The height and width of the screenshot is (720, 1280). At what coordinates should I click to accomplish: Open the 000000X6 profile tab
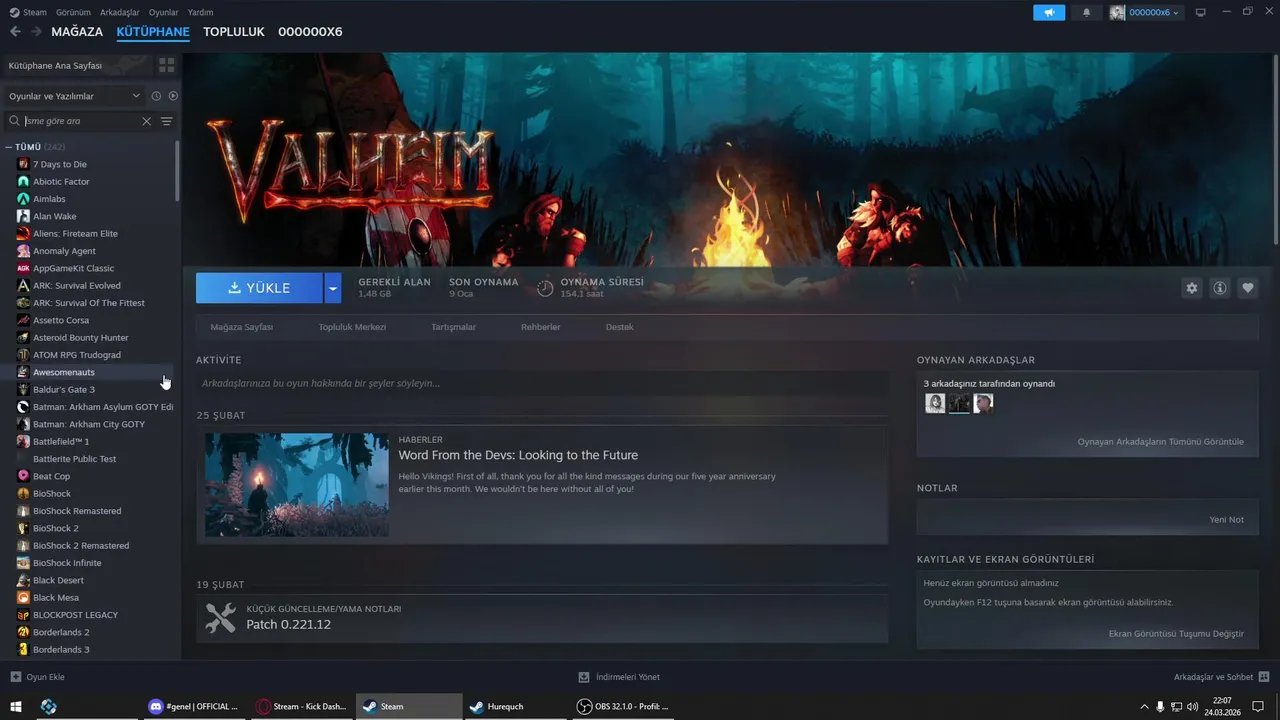[310, 32]
